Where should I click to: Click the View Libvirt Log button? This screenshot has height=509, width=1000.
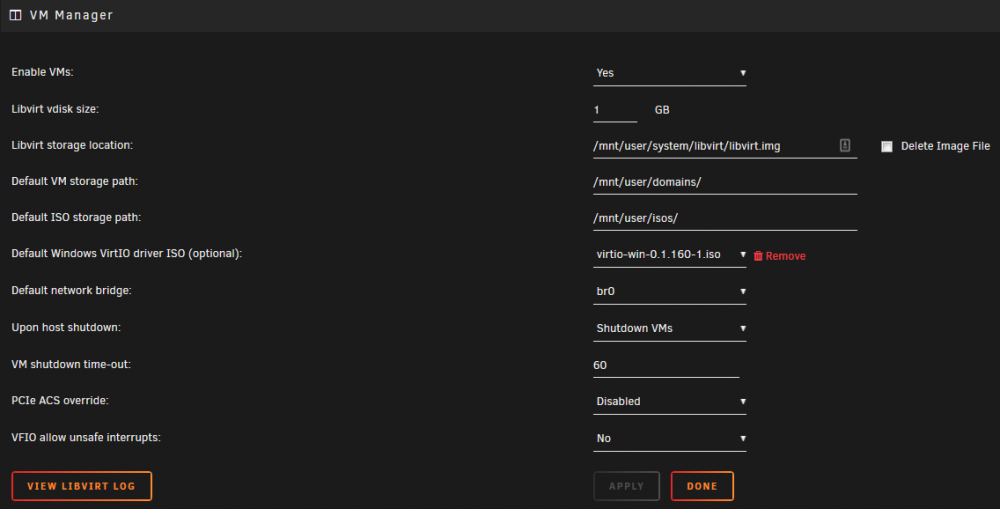tap(82, 486)
